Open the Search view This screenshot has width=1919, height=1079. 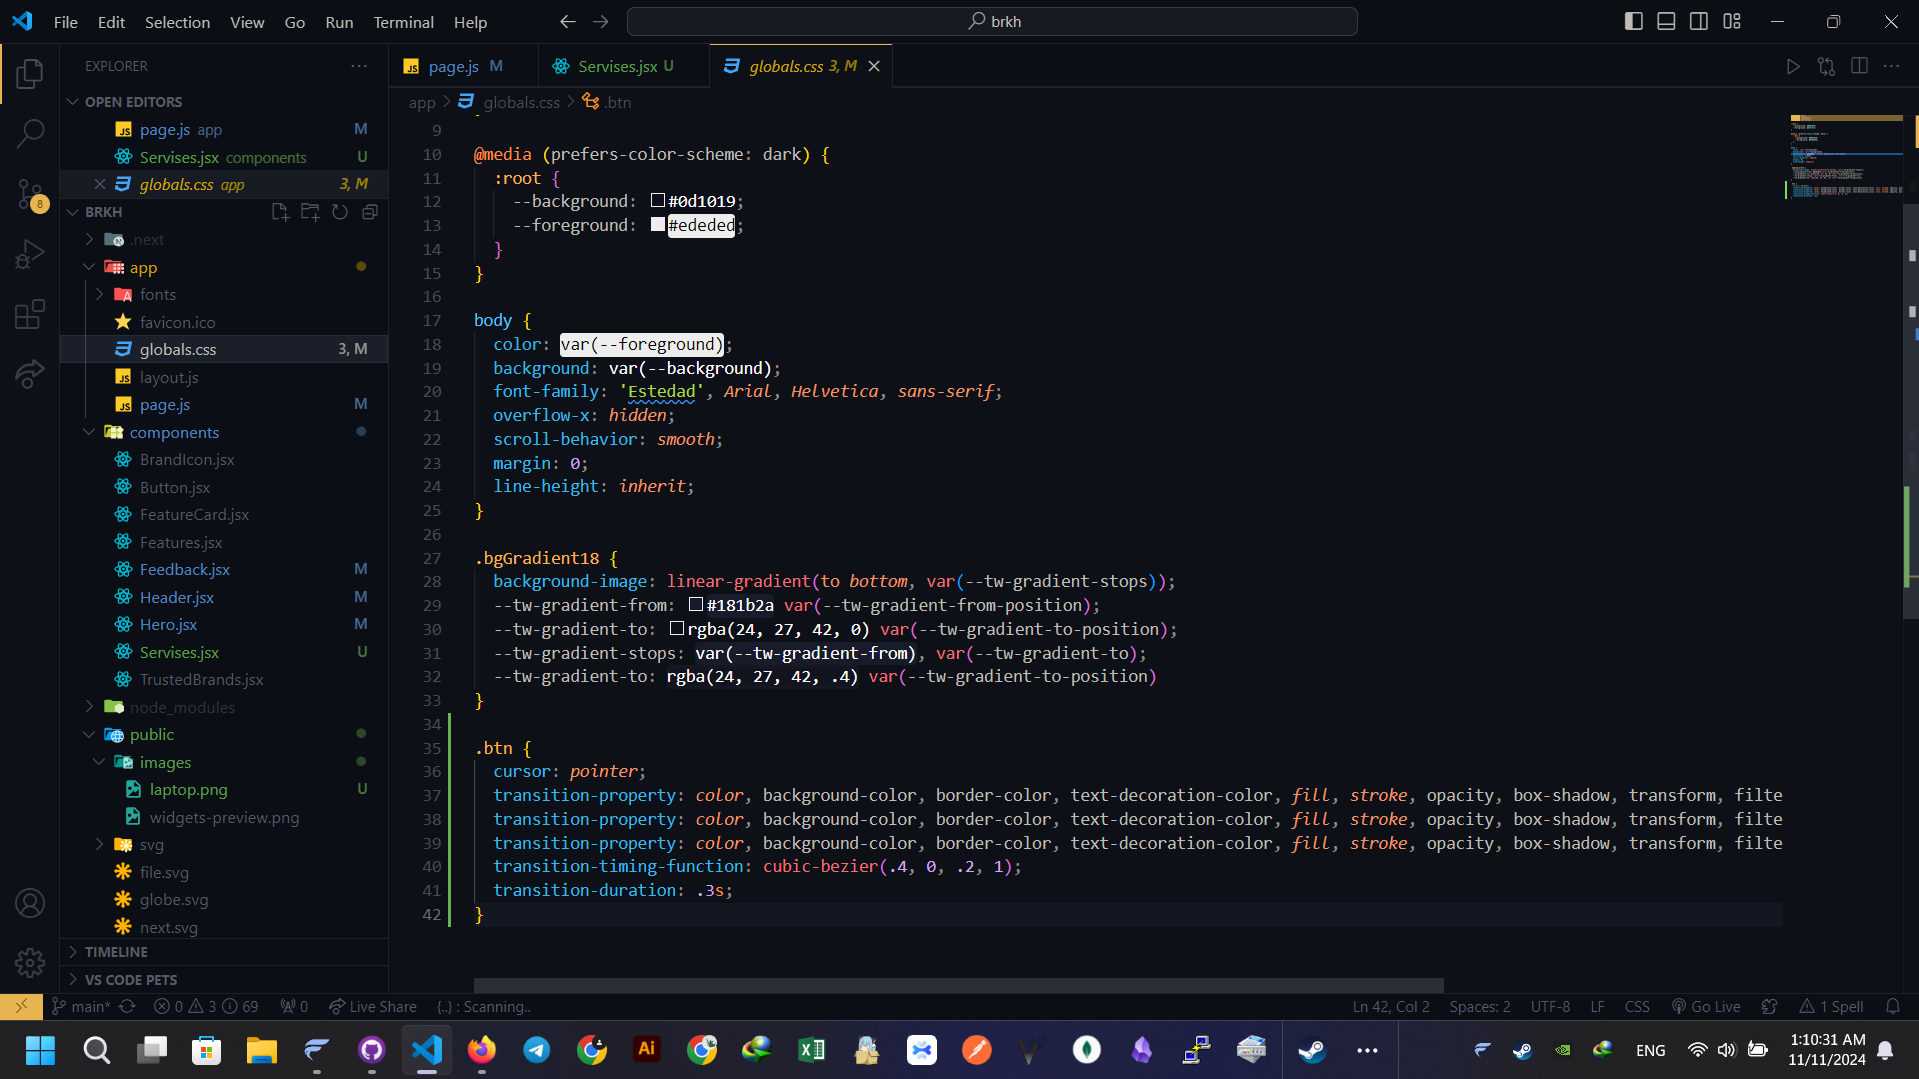click(x=30, y=132)
